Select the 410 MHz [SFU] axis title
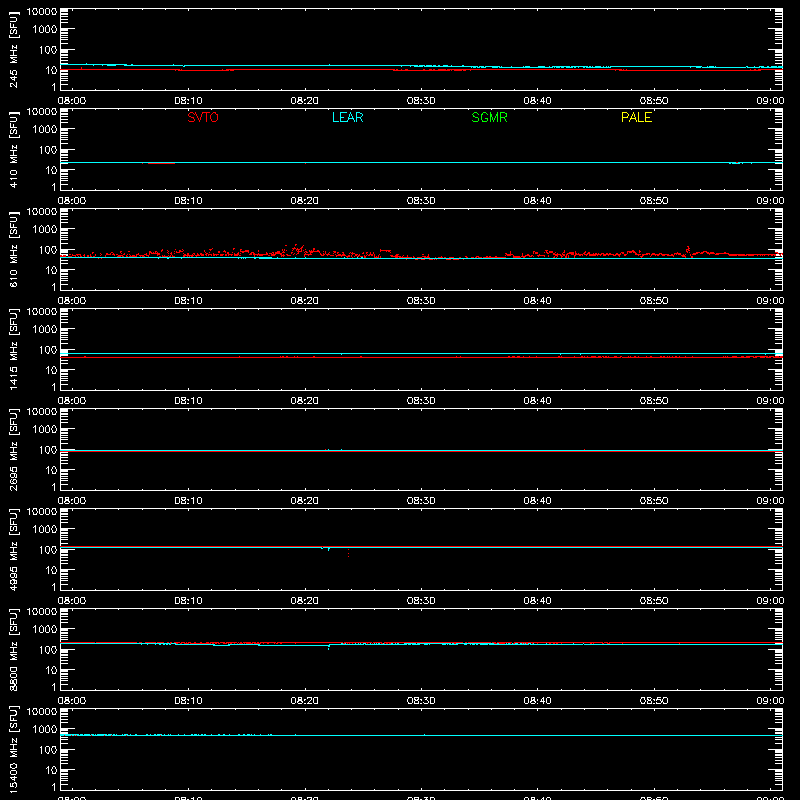The image size is (800, 800). [13, 149]
